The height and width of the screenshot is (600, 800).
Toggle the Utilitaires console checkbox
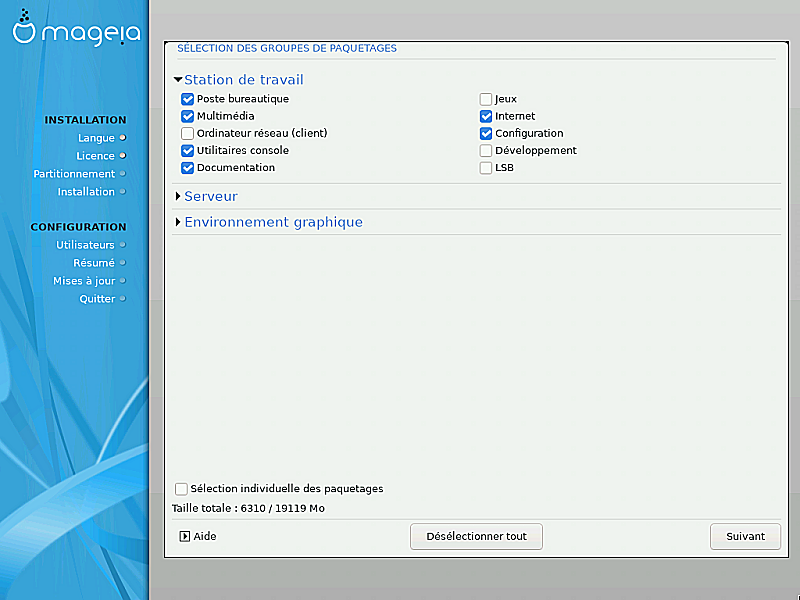pyautogui.click(x=187, y=150)
